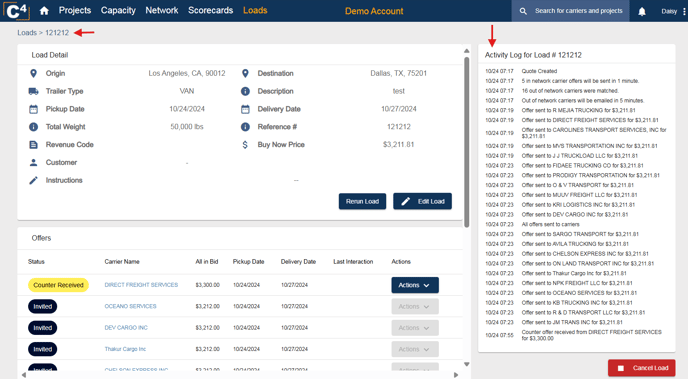The image size is (688, 379).
Task: Click the Status column header
Action: pyautogui.click(x=36, y=262)
